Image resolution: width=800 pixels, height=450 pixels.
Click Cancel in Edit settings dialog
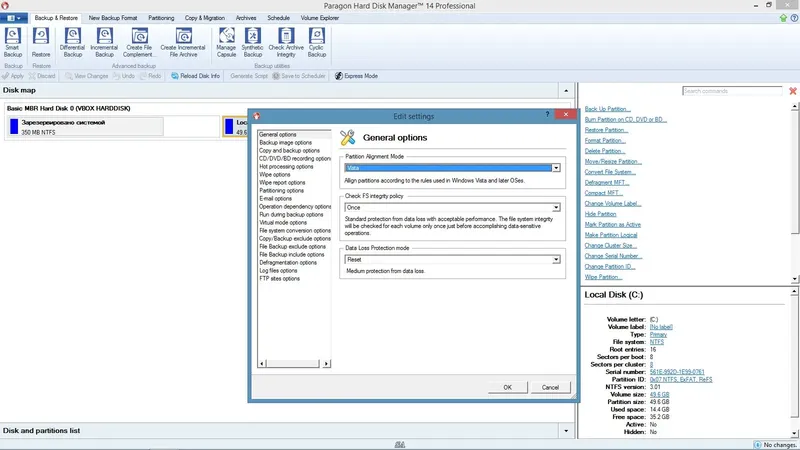tap(550, 387)
